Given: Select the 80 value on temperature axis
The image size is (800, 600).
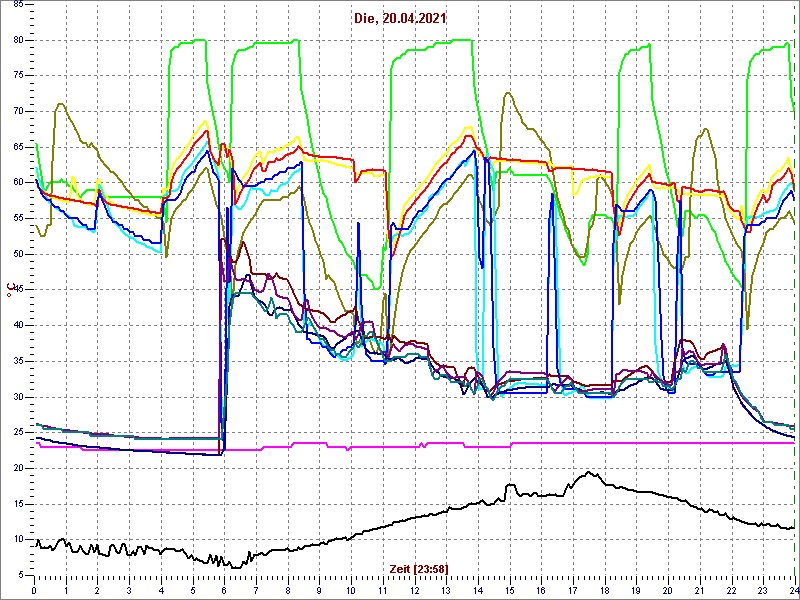Looking at the screenshot, I should (18, 40).
